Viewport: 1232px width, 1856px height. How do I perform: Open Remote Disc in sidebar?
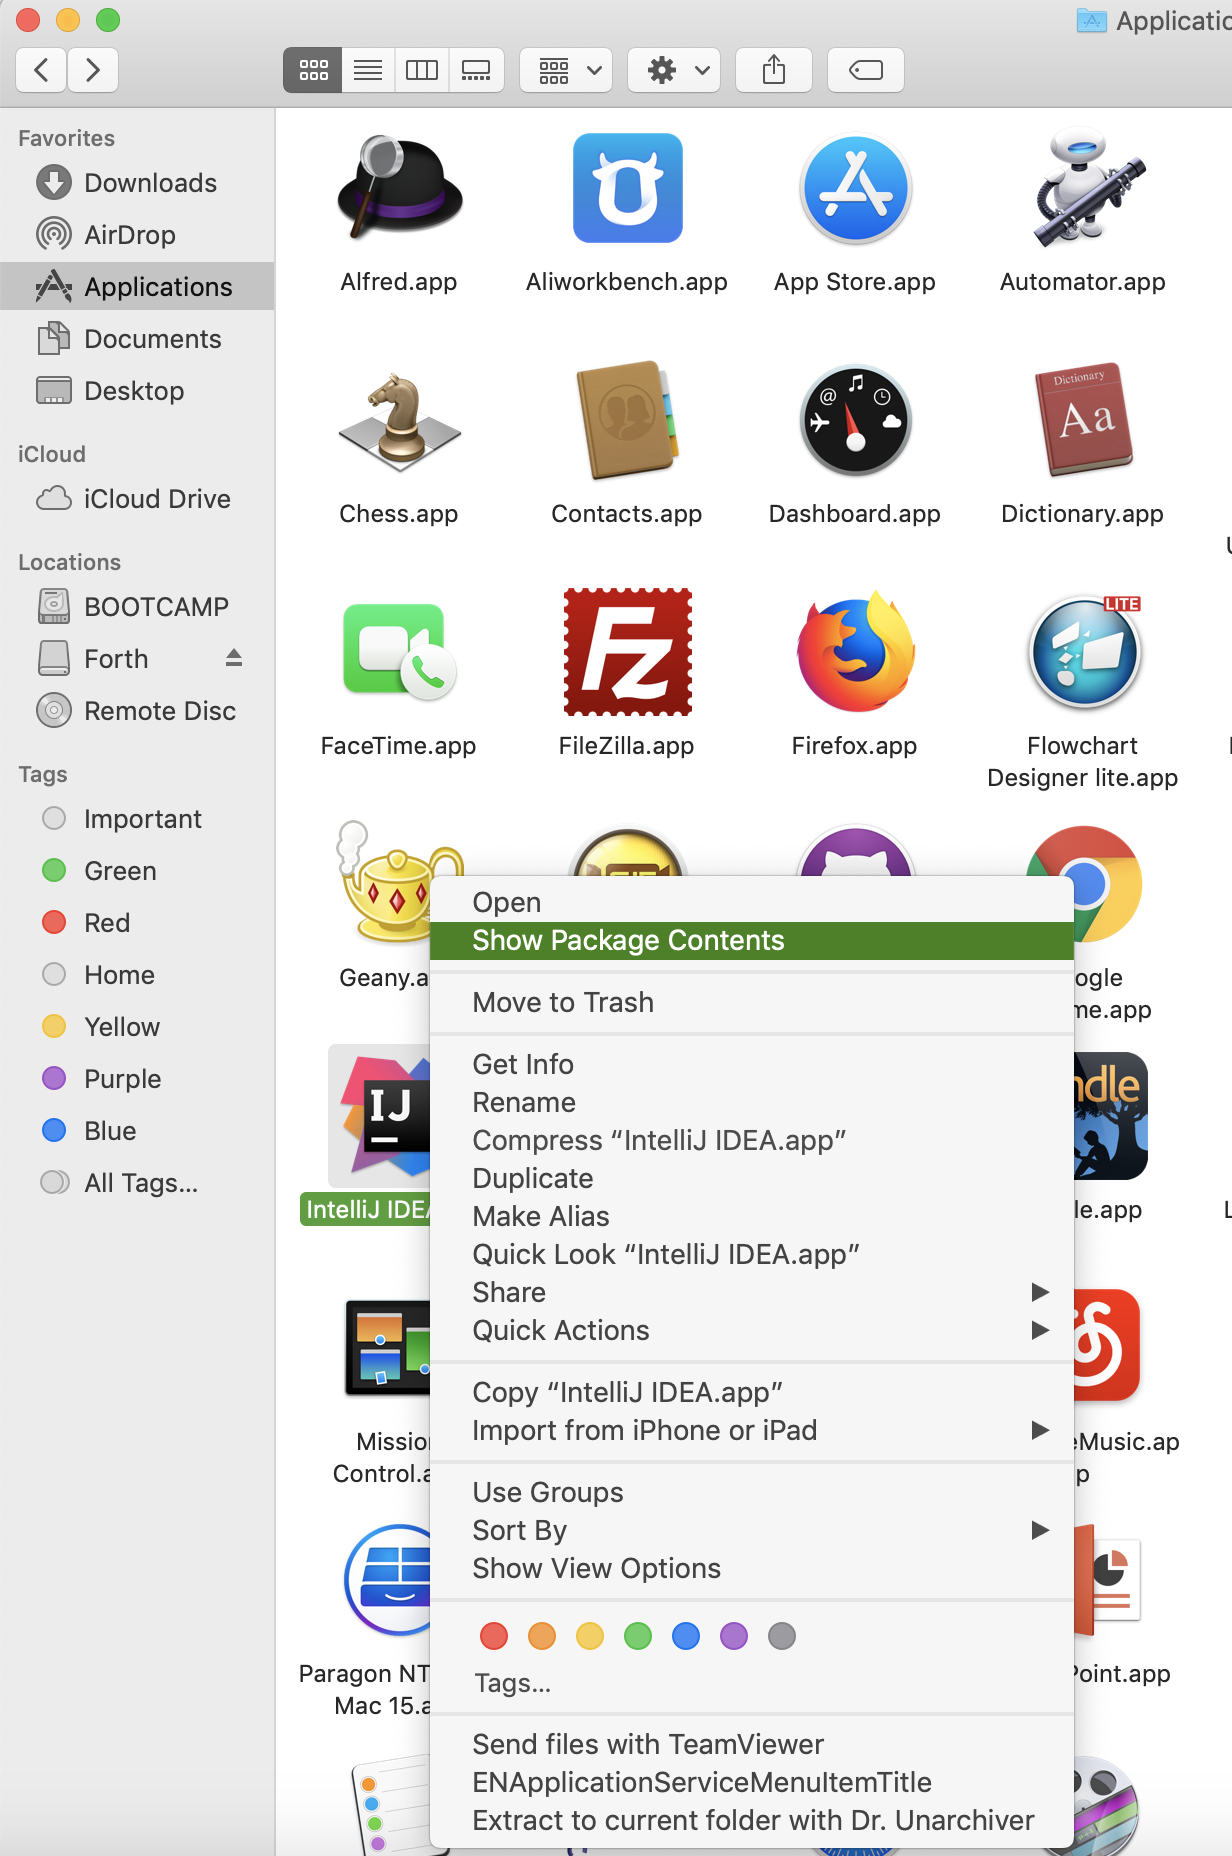click(137, 710)
